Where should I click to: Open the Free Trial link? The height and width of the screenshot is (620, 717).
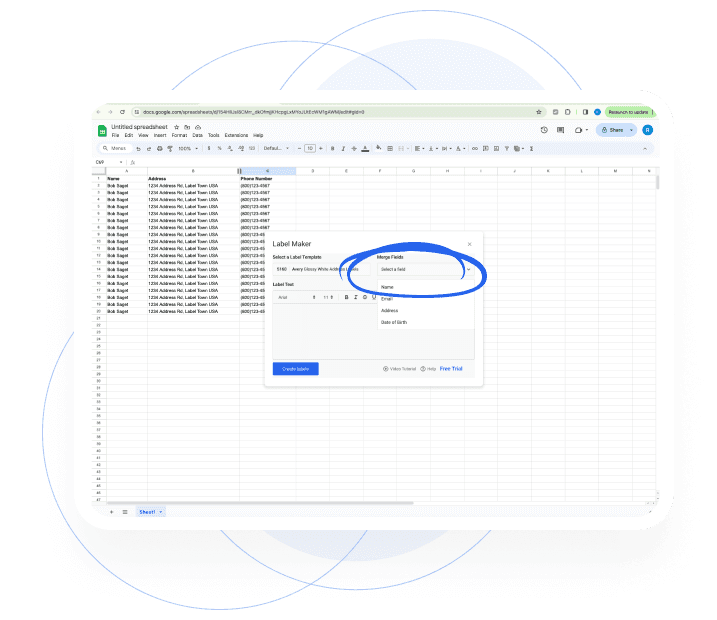pos(451,369)
